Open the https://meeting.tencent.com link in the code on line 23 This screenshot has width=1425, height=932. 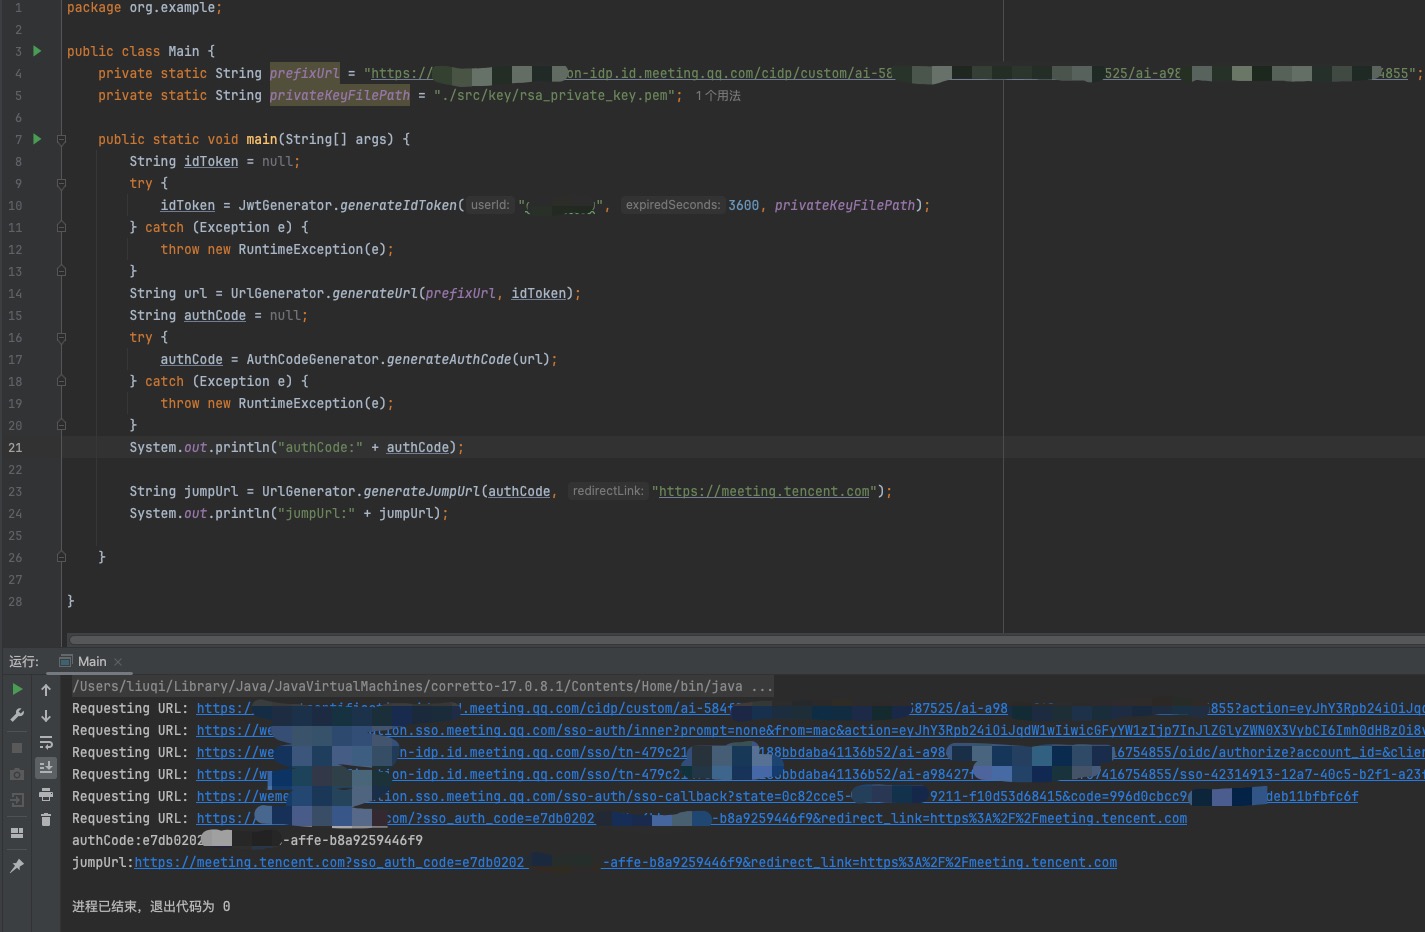pos(764,491)
